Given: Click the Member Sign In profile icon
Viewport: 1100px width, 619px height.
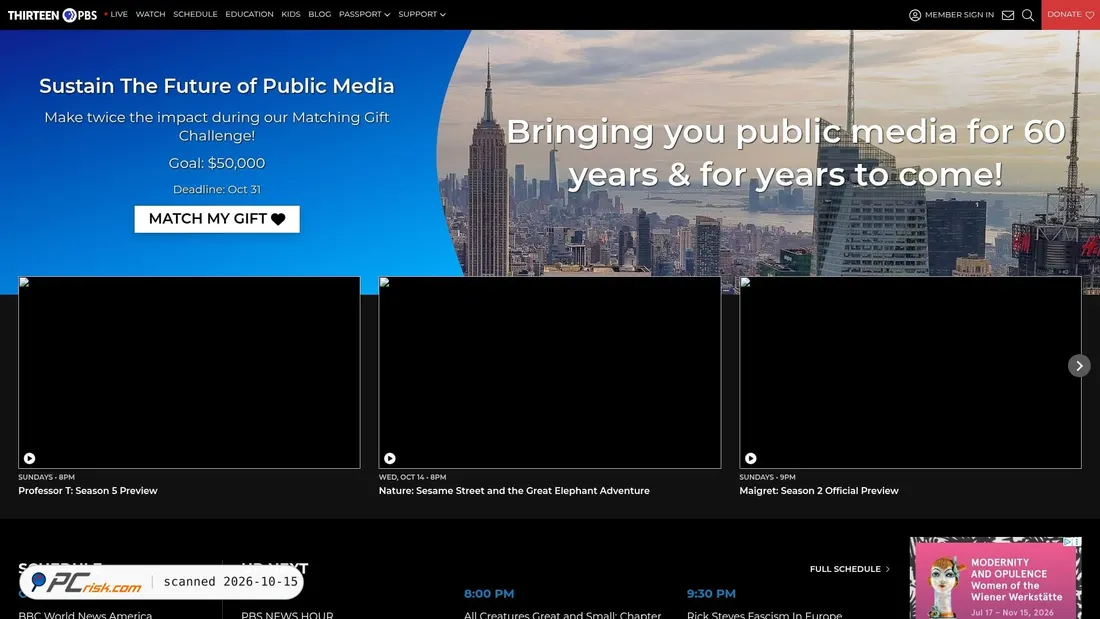Looking at the screenshot, I should point(915,15).
